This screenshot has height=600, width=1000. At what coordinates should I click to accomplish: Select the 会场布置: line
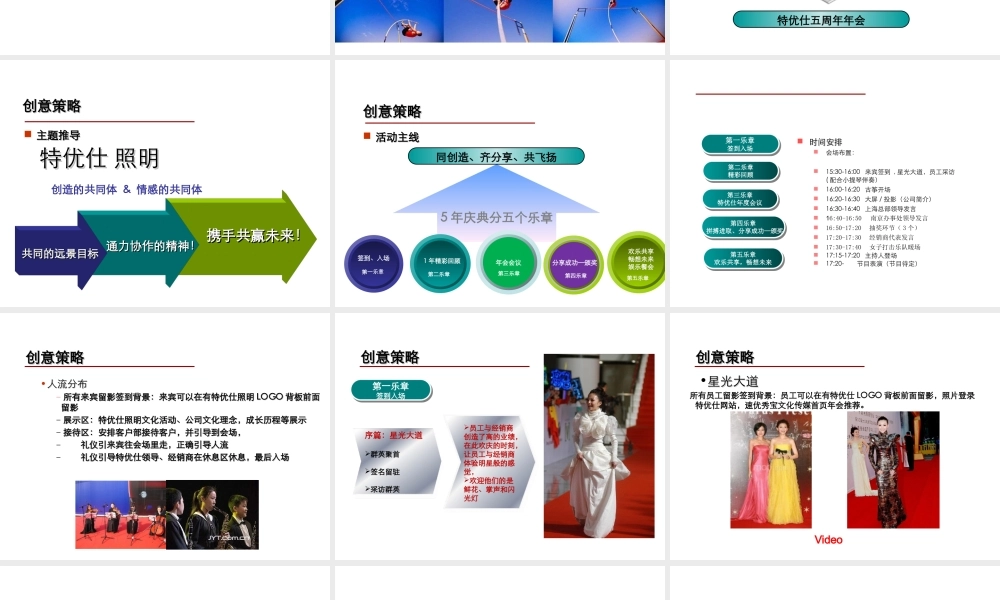tap(839, 153)
